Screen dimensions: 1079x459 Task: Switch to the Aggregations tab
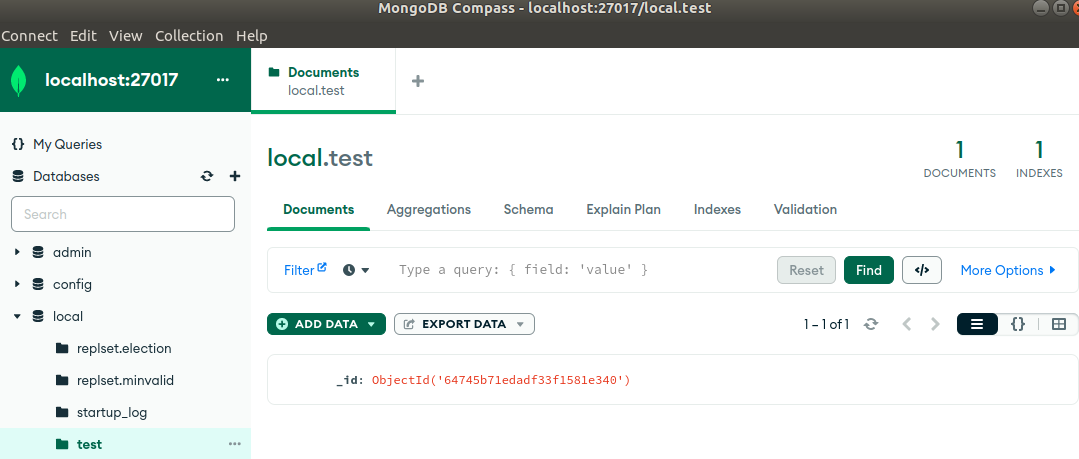click(429, 209)
